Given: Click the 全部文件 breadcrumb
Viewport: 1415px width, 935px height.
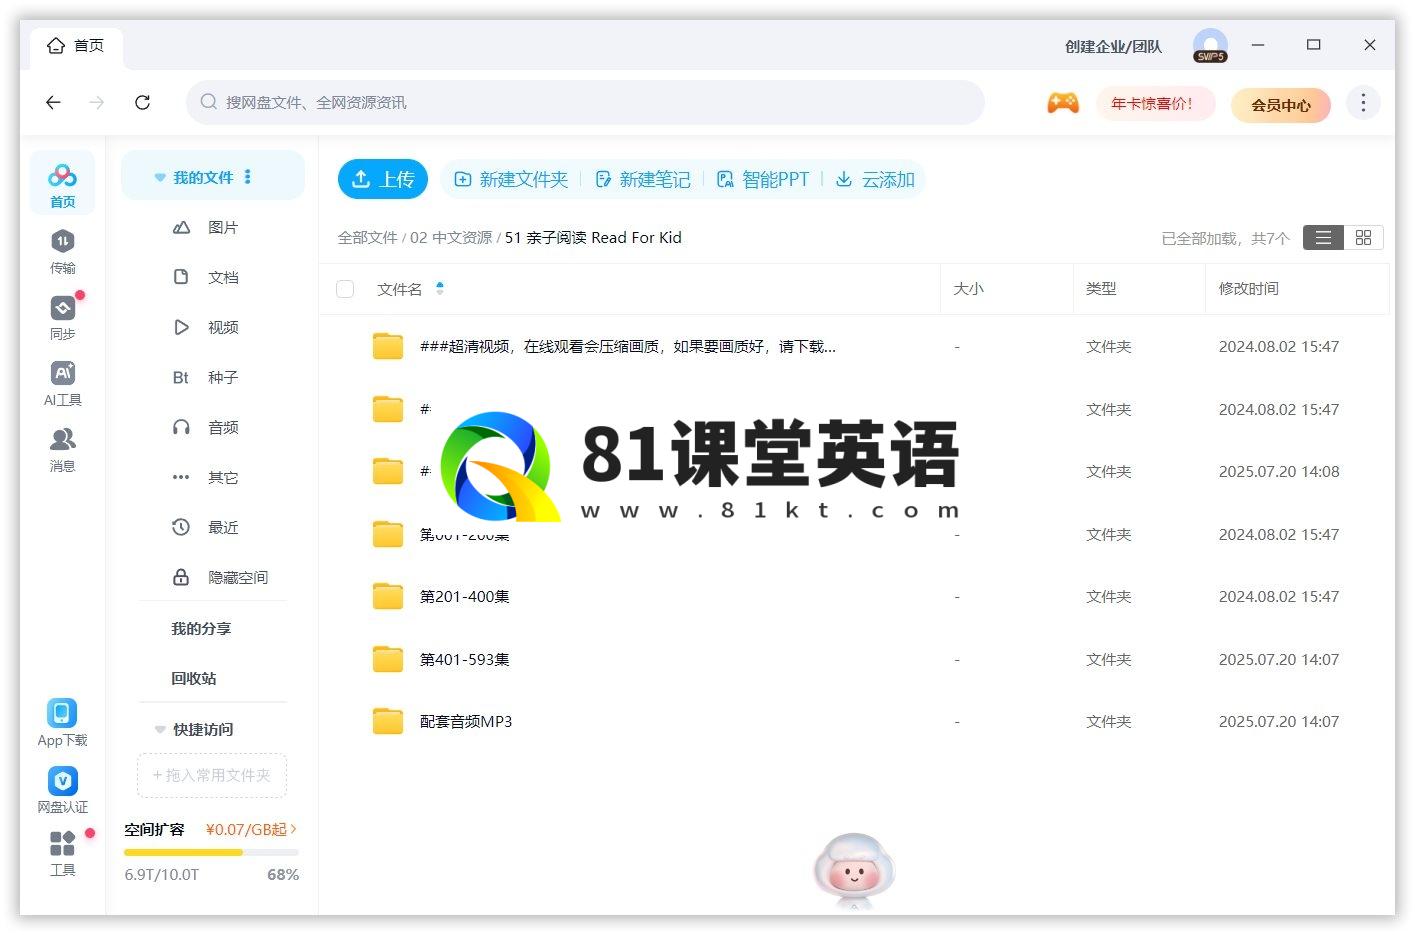Looking at the screenshot, I should point(367,237).
